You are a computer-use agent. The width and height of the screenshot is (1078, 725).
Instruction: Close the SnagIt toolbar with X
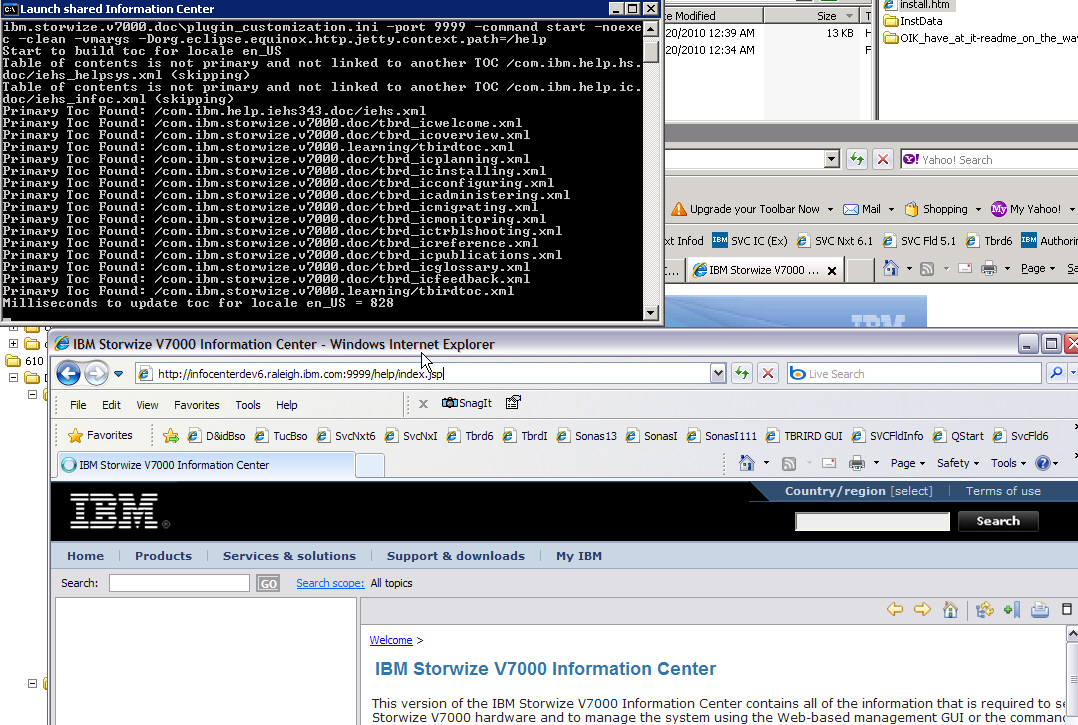pos(424,404)
